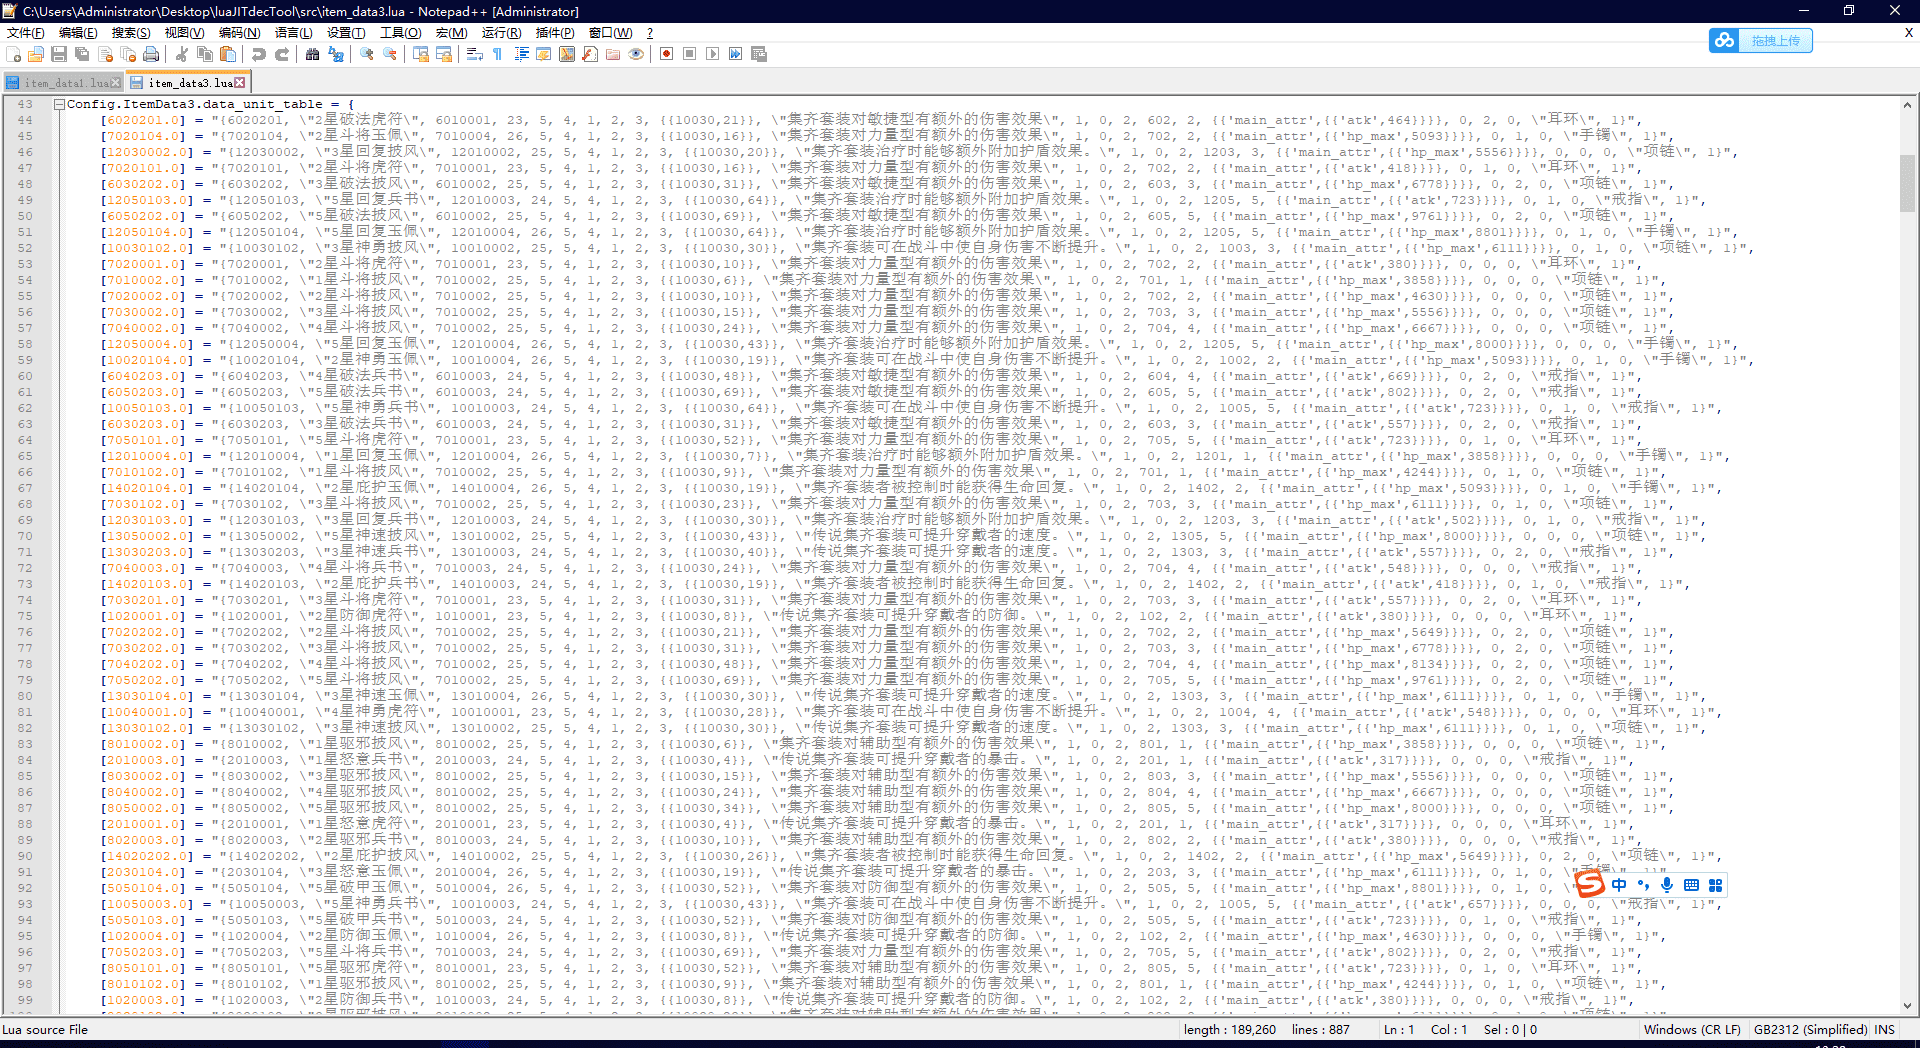Toggle Sogou 中 Chinese/English input mode
Image resolution: width=1920 pixels, height=1048 pixels.
1619,885
